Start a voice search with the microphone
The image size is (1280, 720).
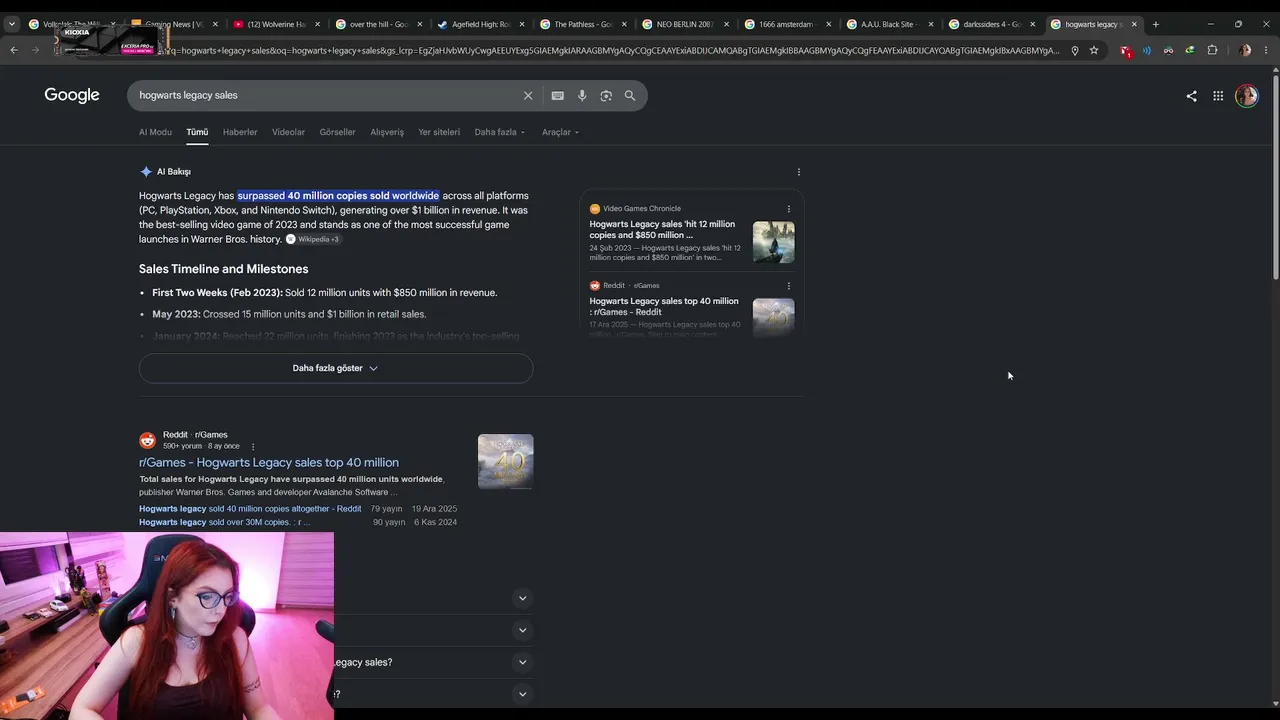pos(582,95)
